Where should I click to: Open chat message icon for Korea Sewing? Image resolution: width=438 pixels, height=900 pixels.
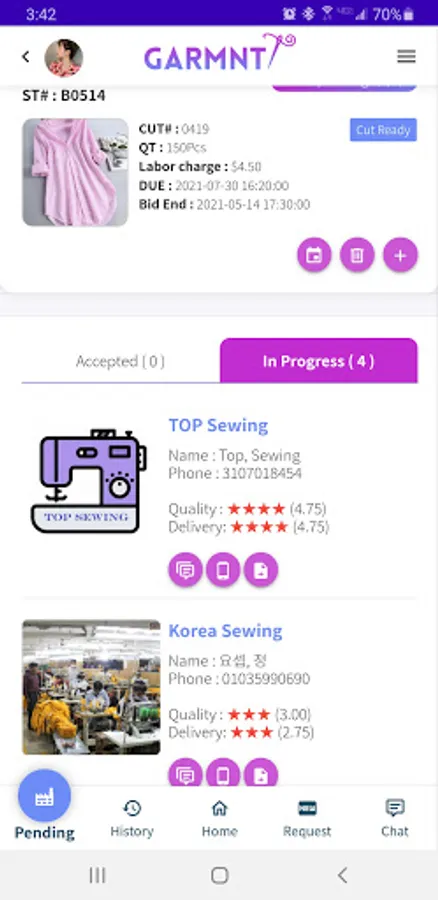coord(185,773)
